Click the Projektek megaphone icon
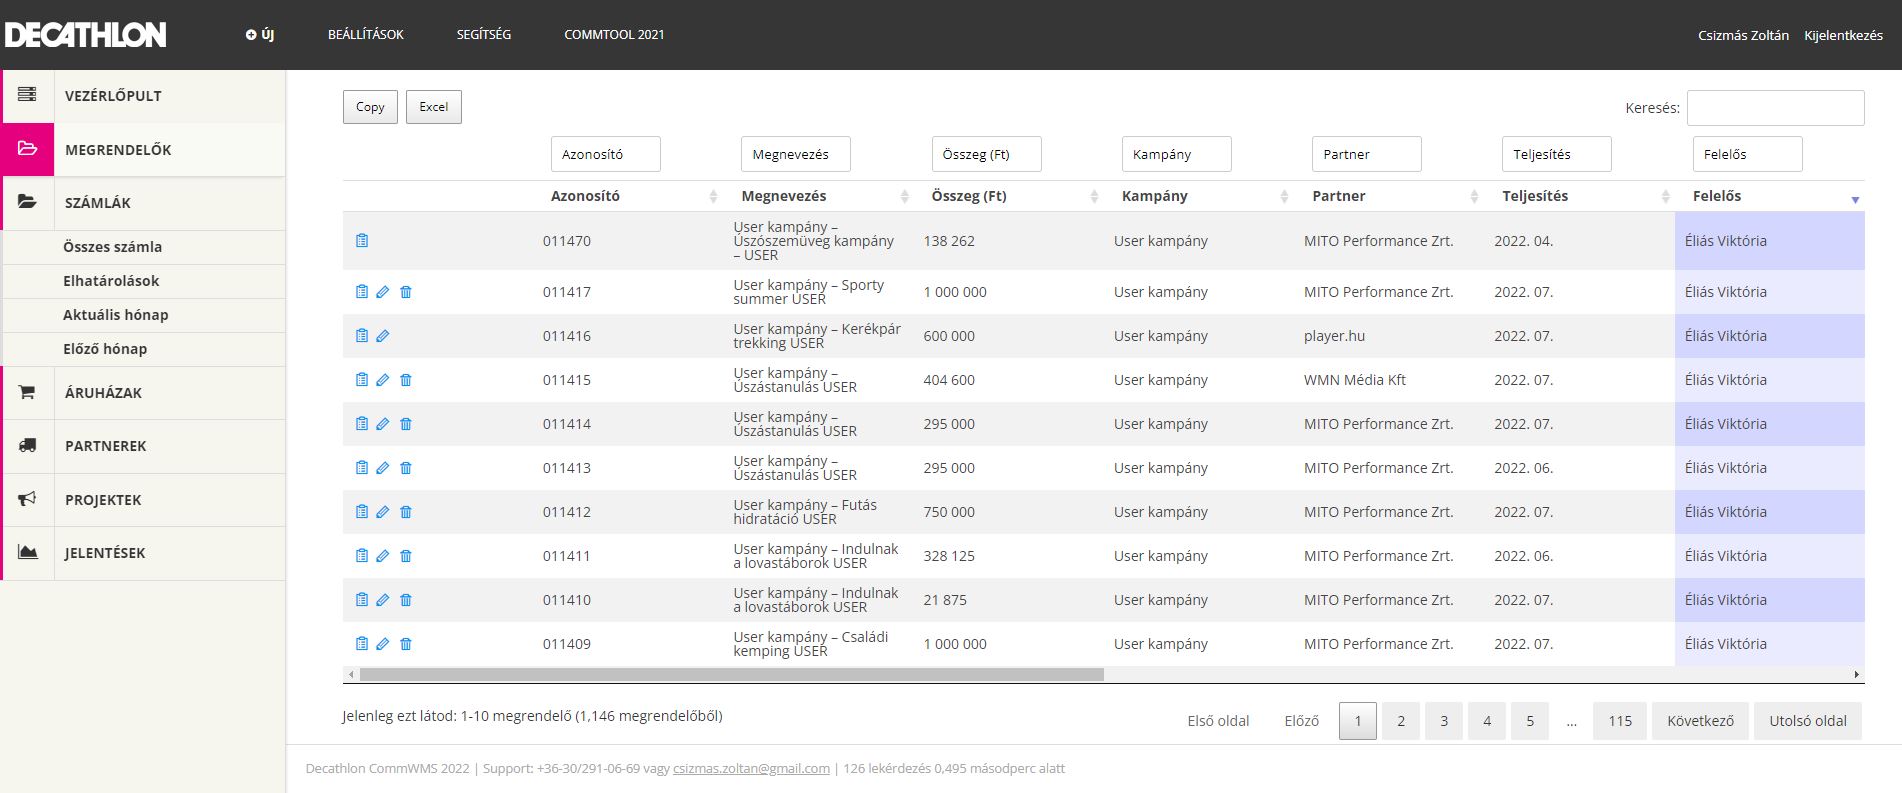The width and height of the screenshot is (1902, 793). tap(28, 499)
